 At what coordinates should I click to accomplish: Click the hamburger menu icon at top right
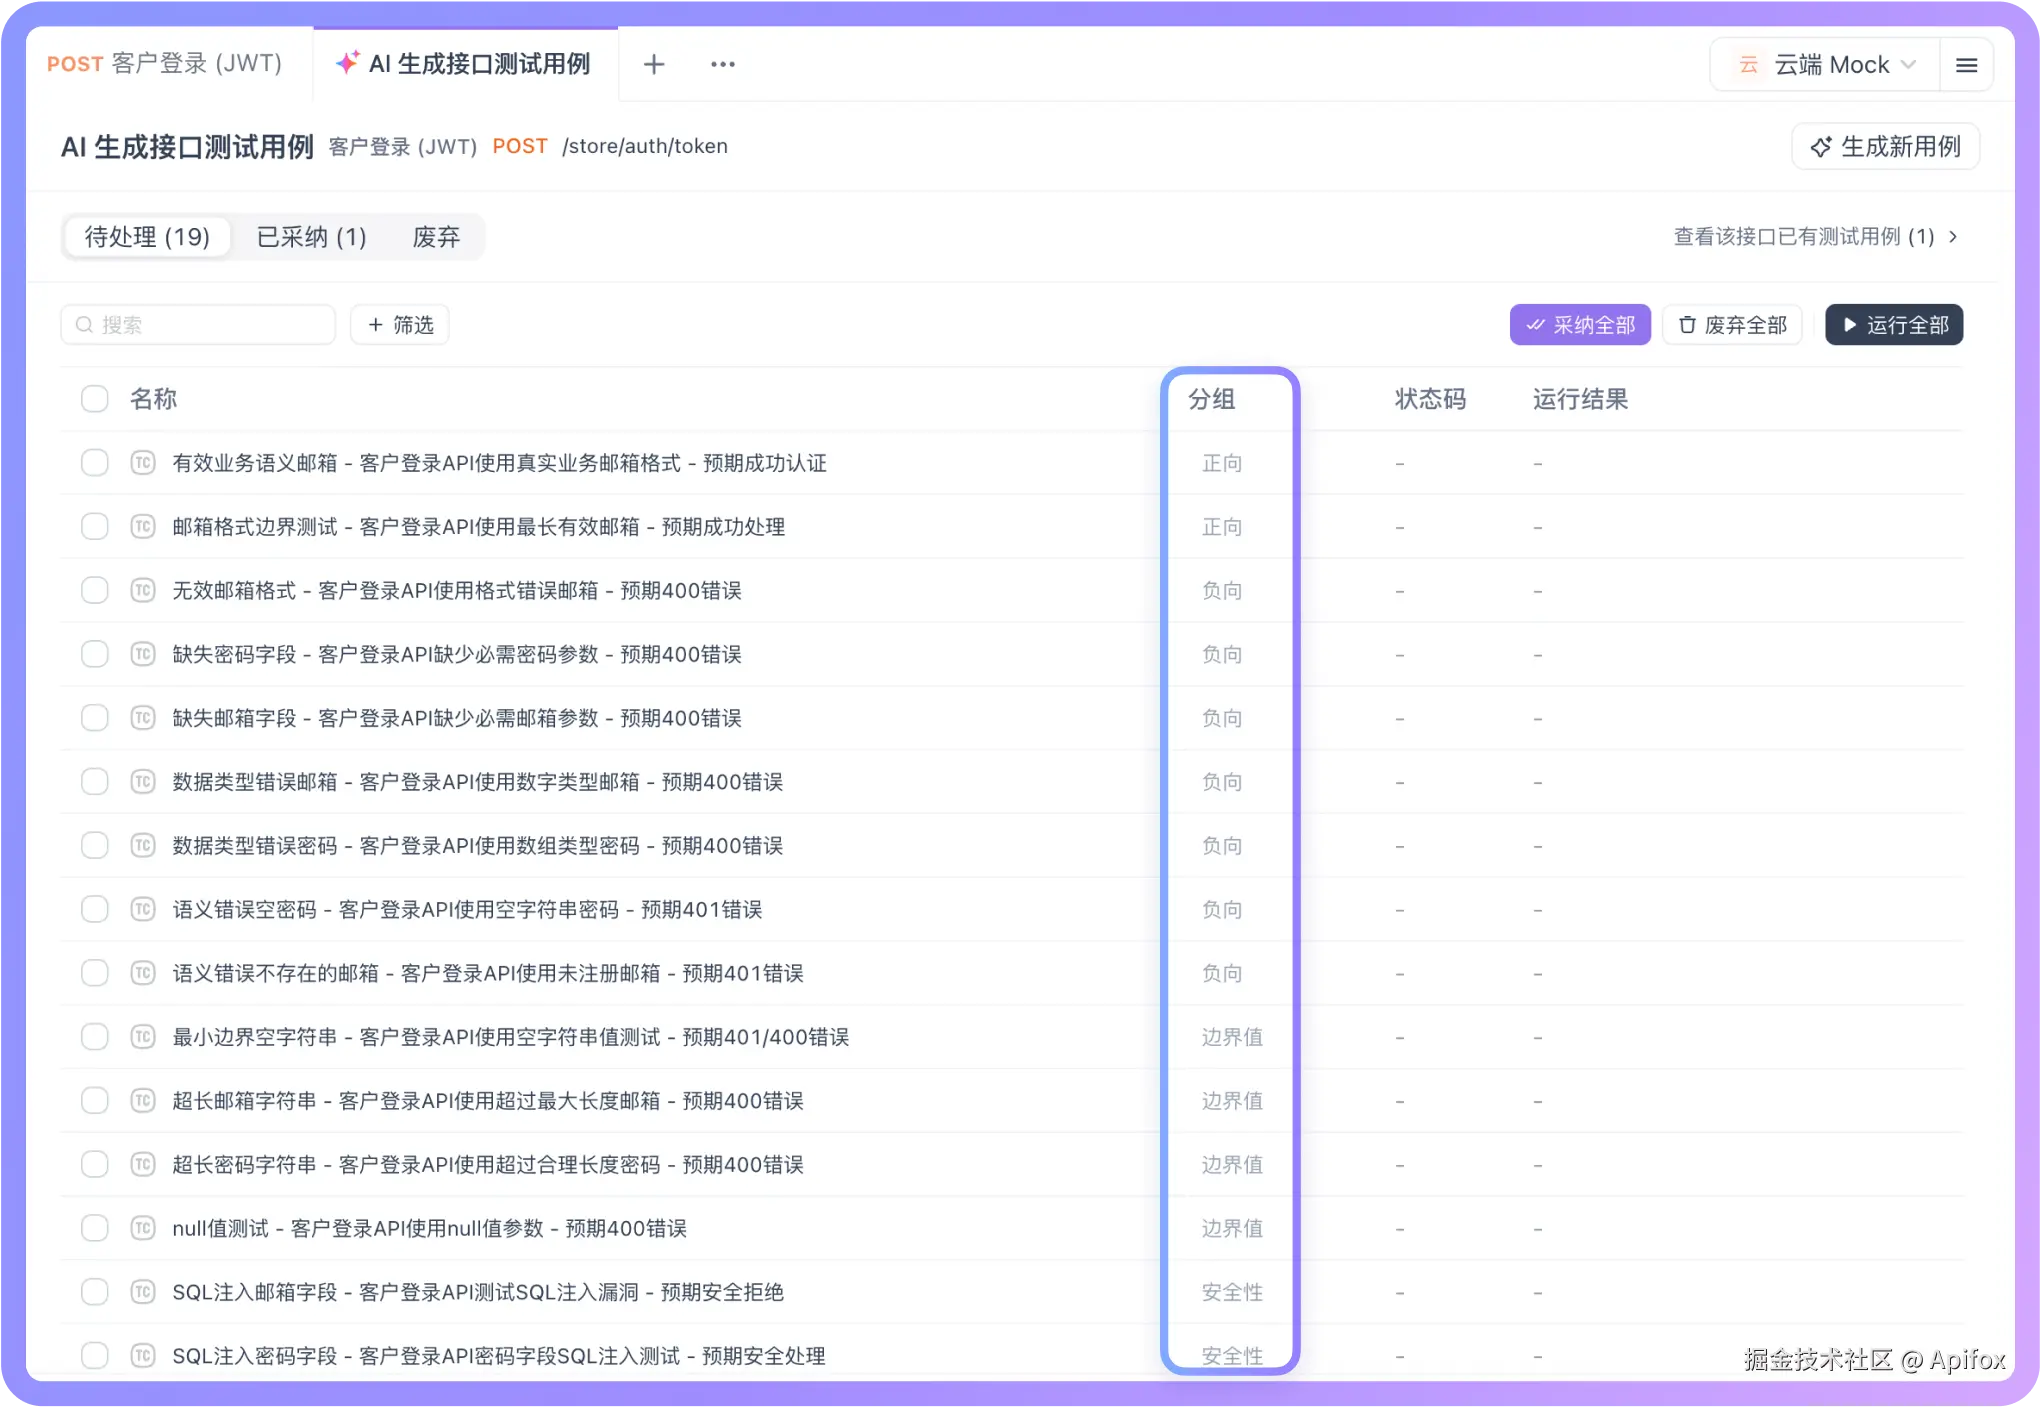[x=1966, y=65]
